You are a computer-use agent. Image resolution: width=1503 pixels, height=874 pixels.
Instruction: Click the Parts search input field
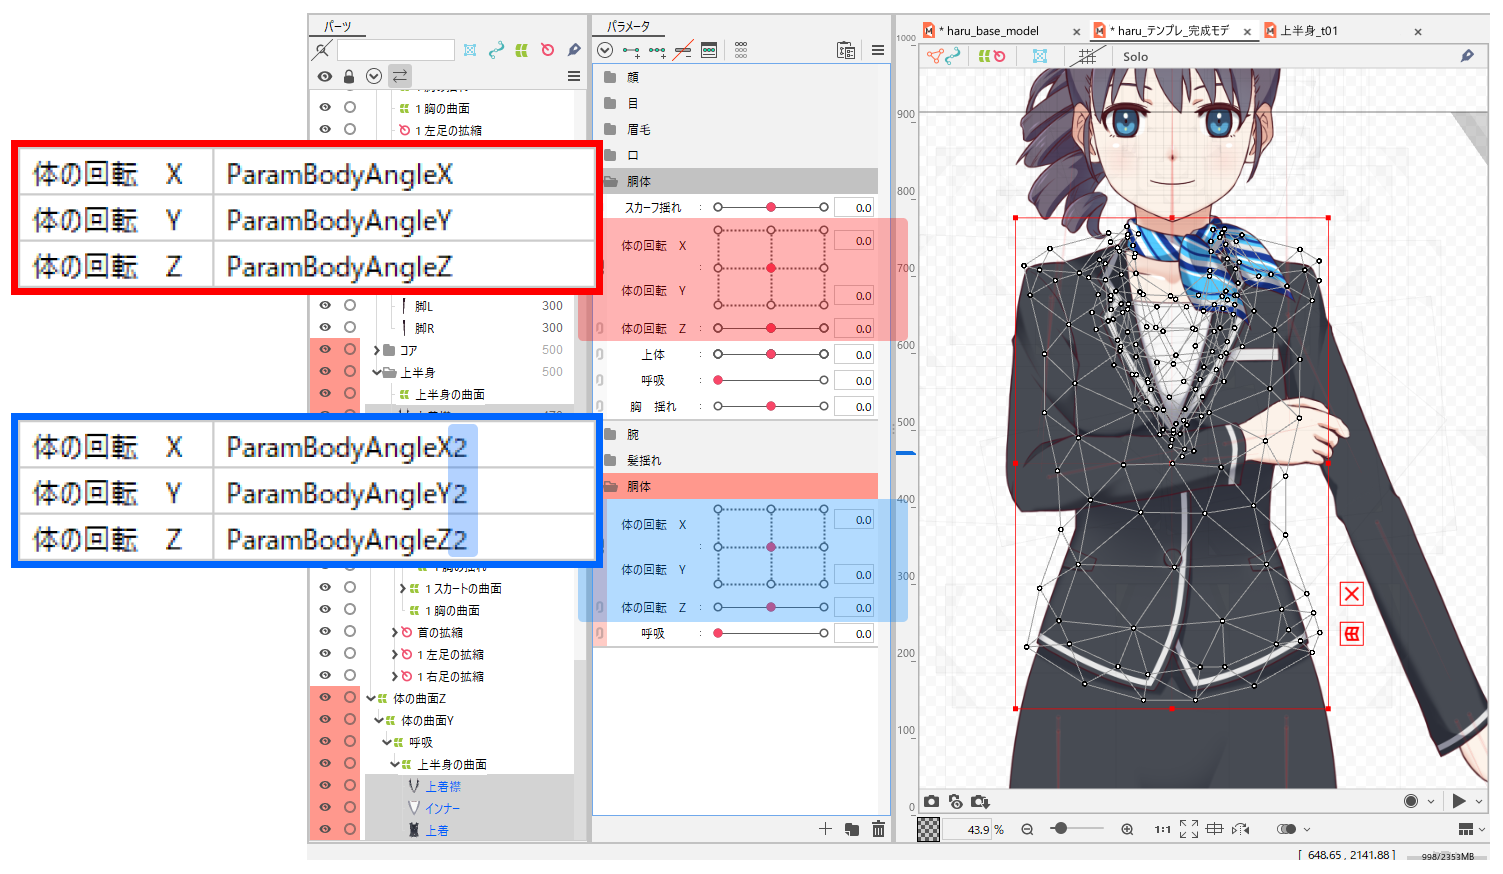396,50
